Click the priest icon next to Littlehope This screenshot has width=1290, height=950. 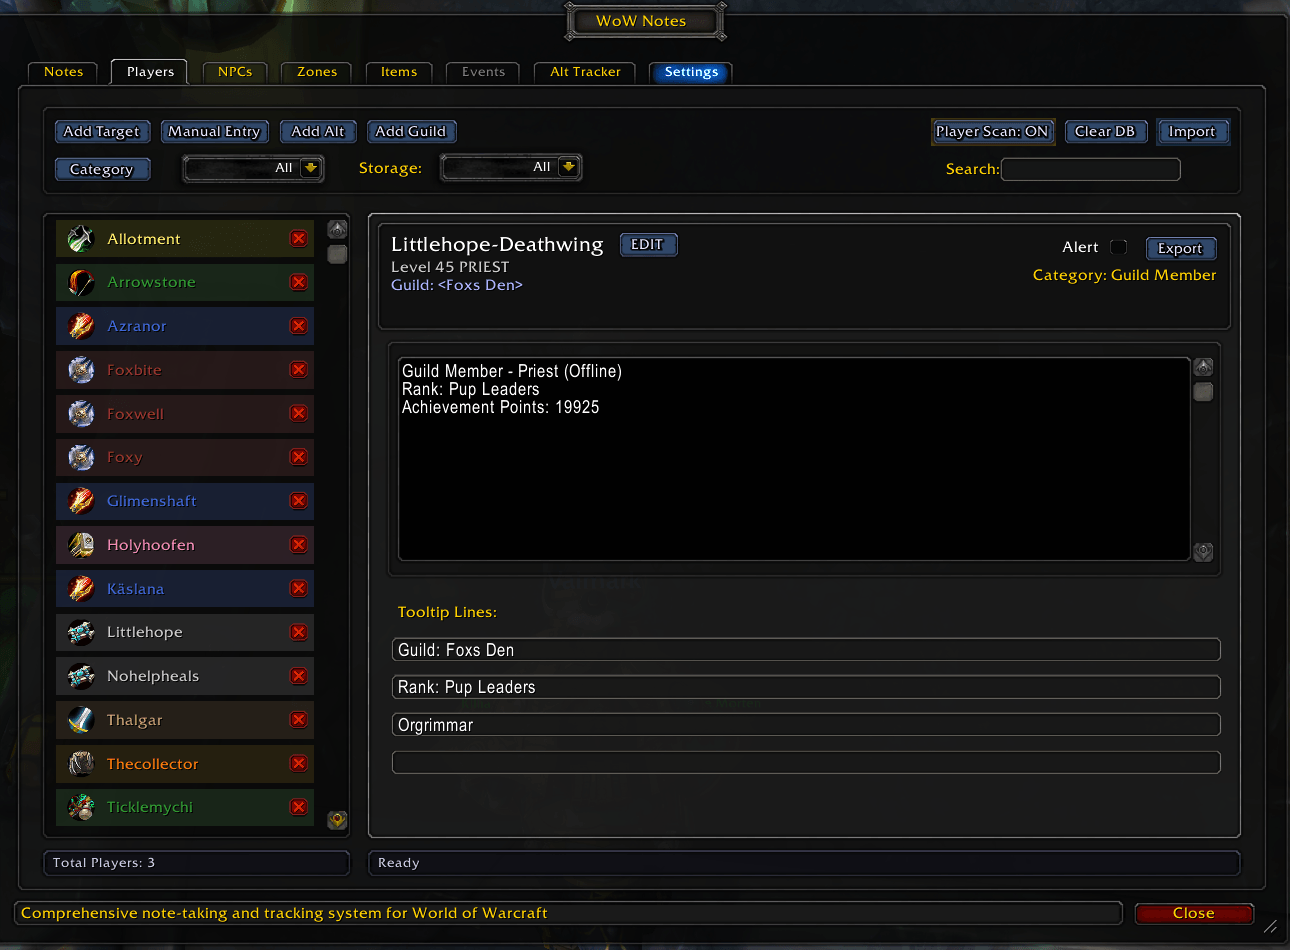[x=81, y=632]
